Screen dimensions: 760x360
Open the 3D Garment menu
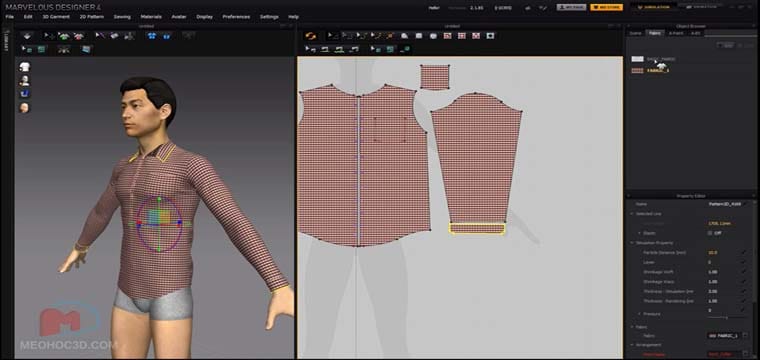click(x=56, y=16)
